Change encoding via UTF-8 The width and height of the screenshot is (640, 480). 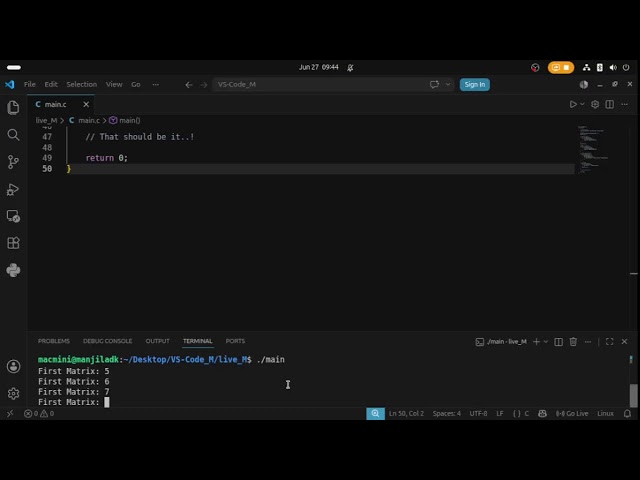(x=478, y=413)
